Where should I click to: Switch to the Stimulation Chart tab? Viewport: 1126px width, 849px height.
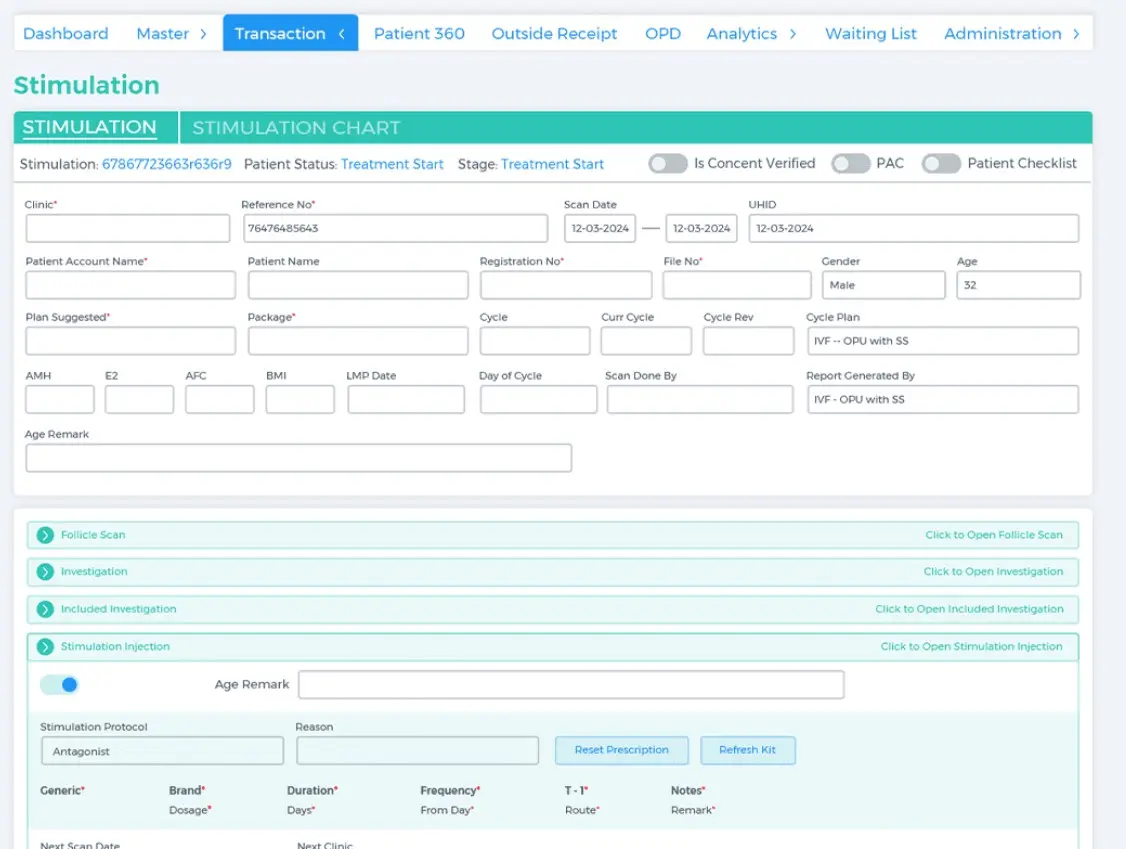(295, 127)
